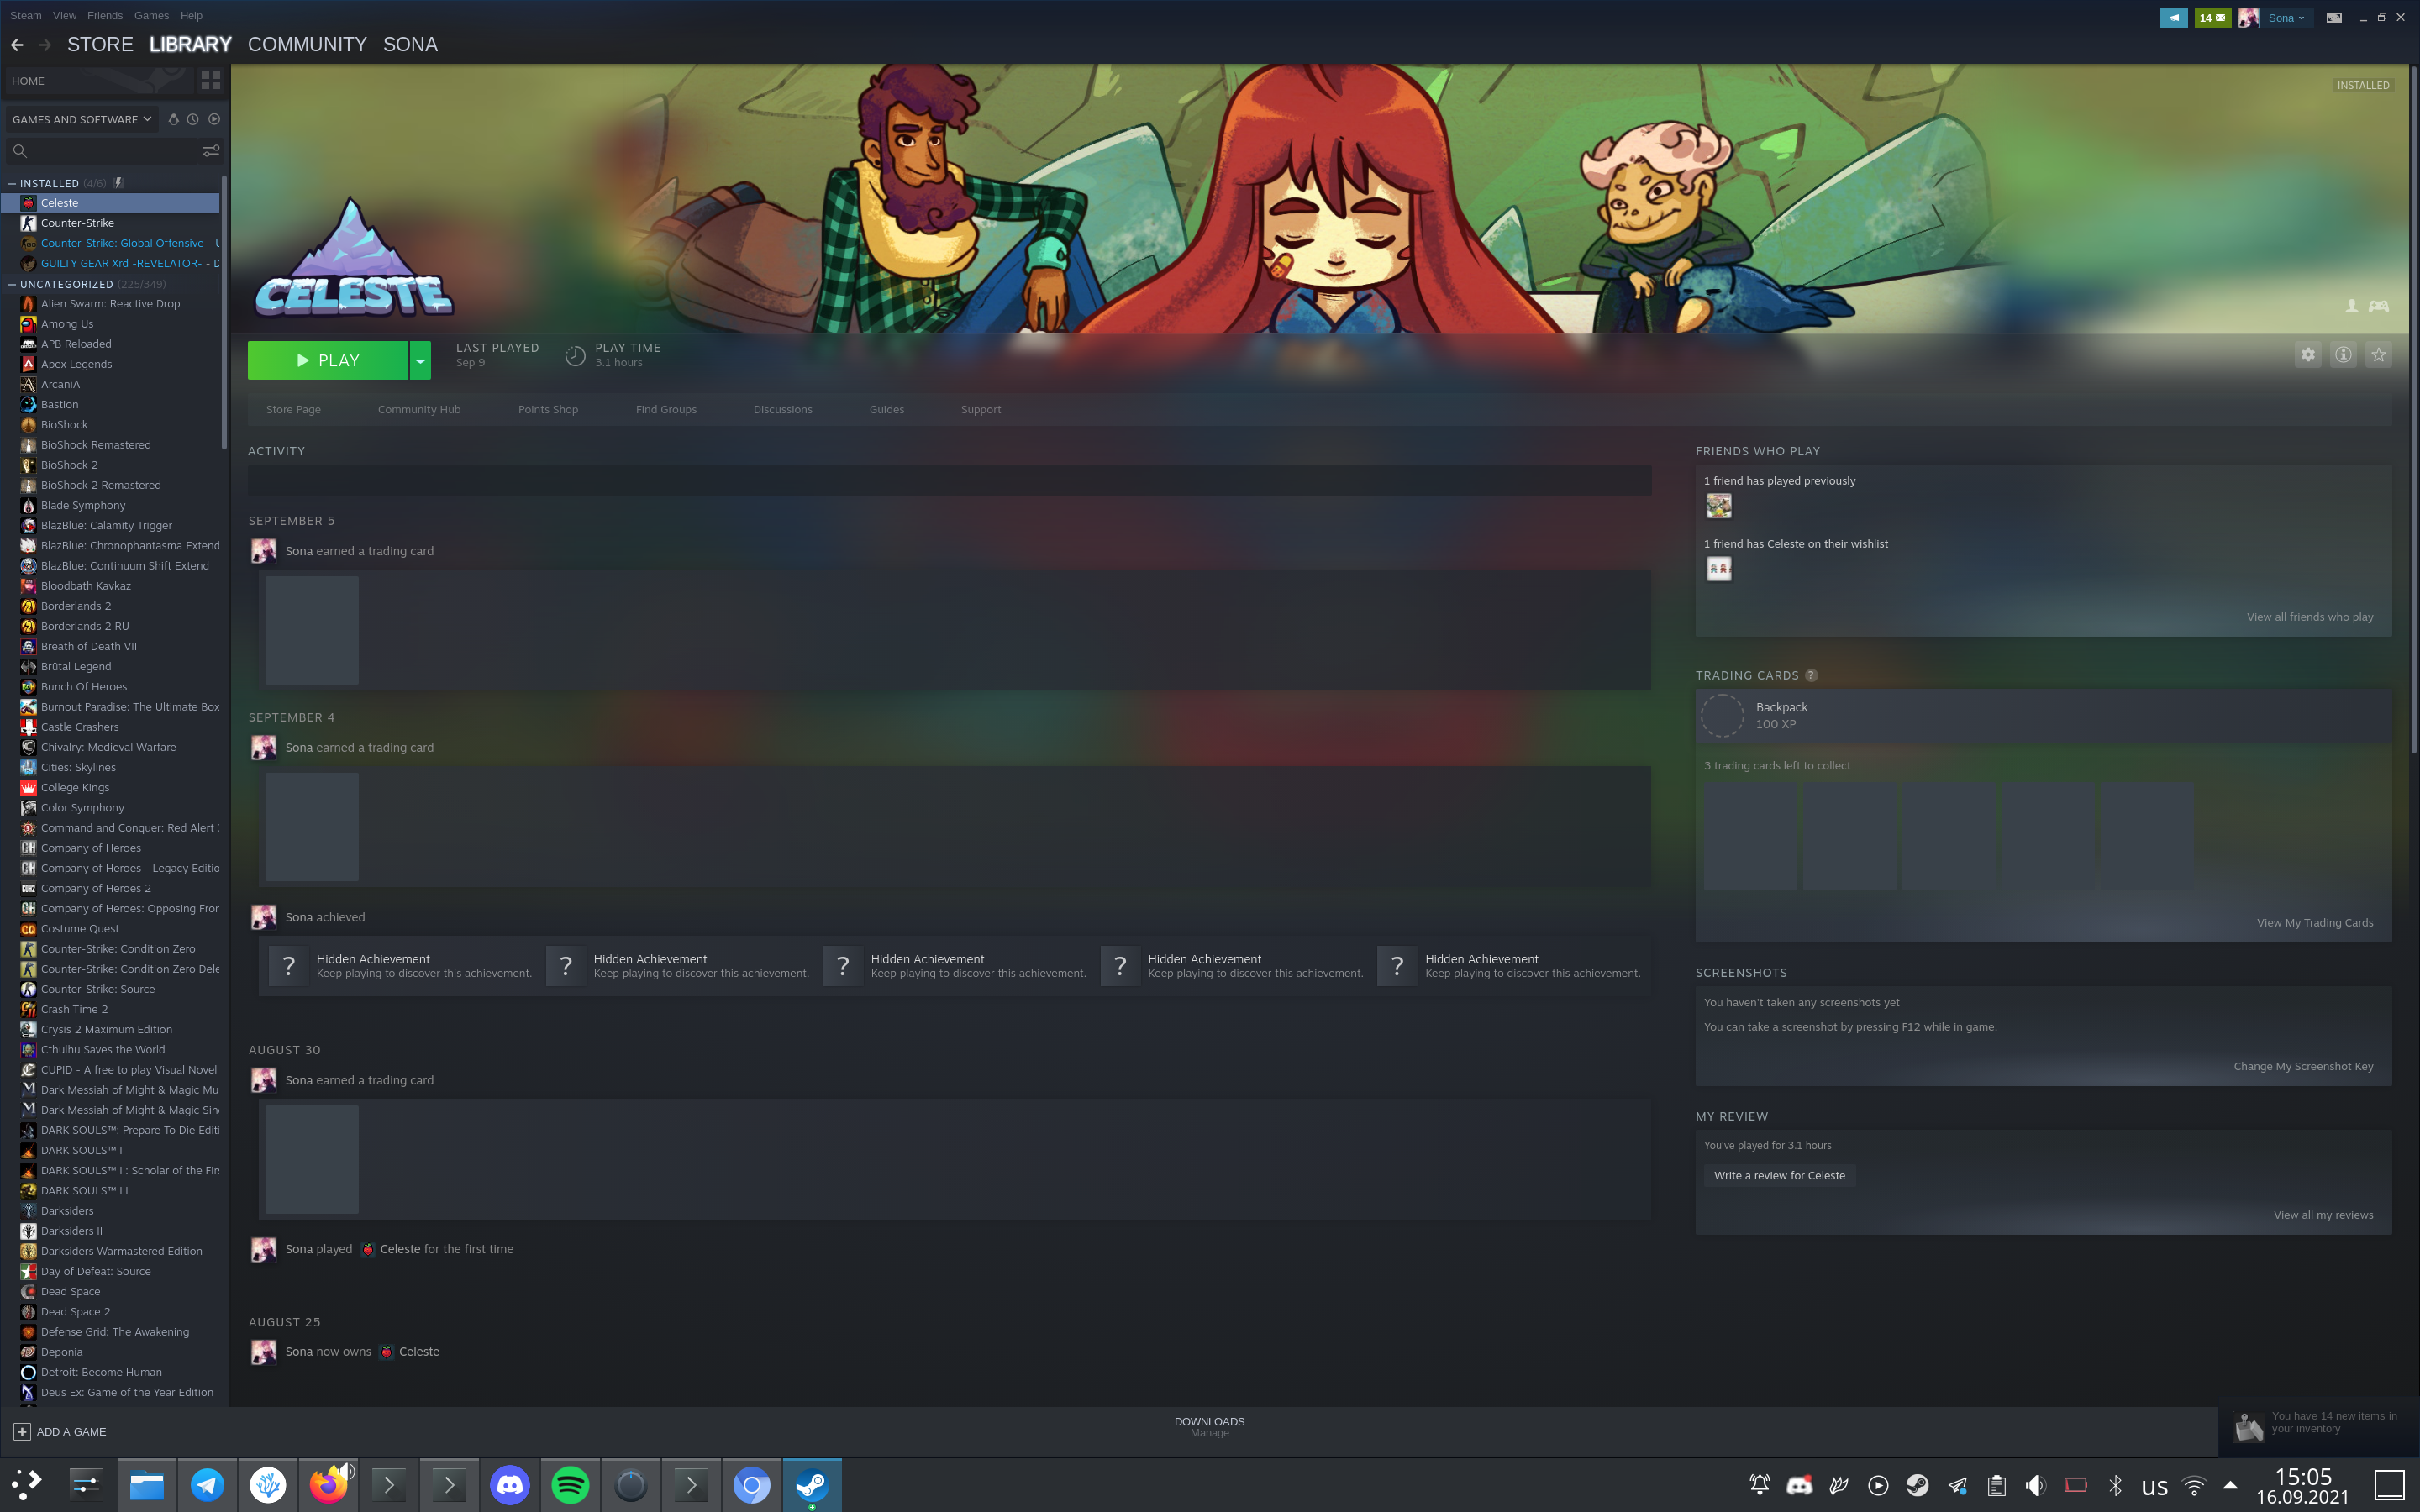Open the Friends menu
Image resolution: width=2420 pixels, height=1512 pixels.
(105, 15)
